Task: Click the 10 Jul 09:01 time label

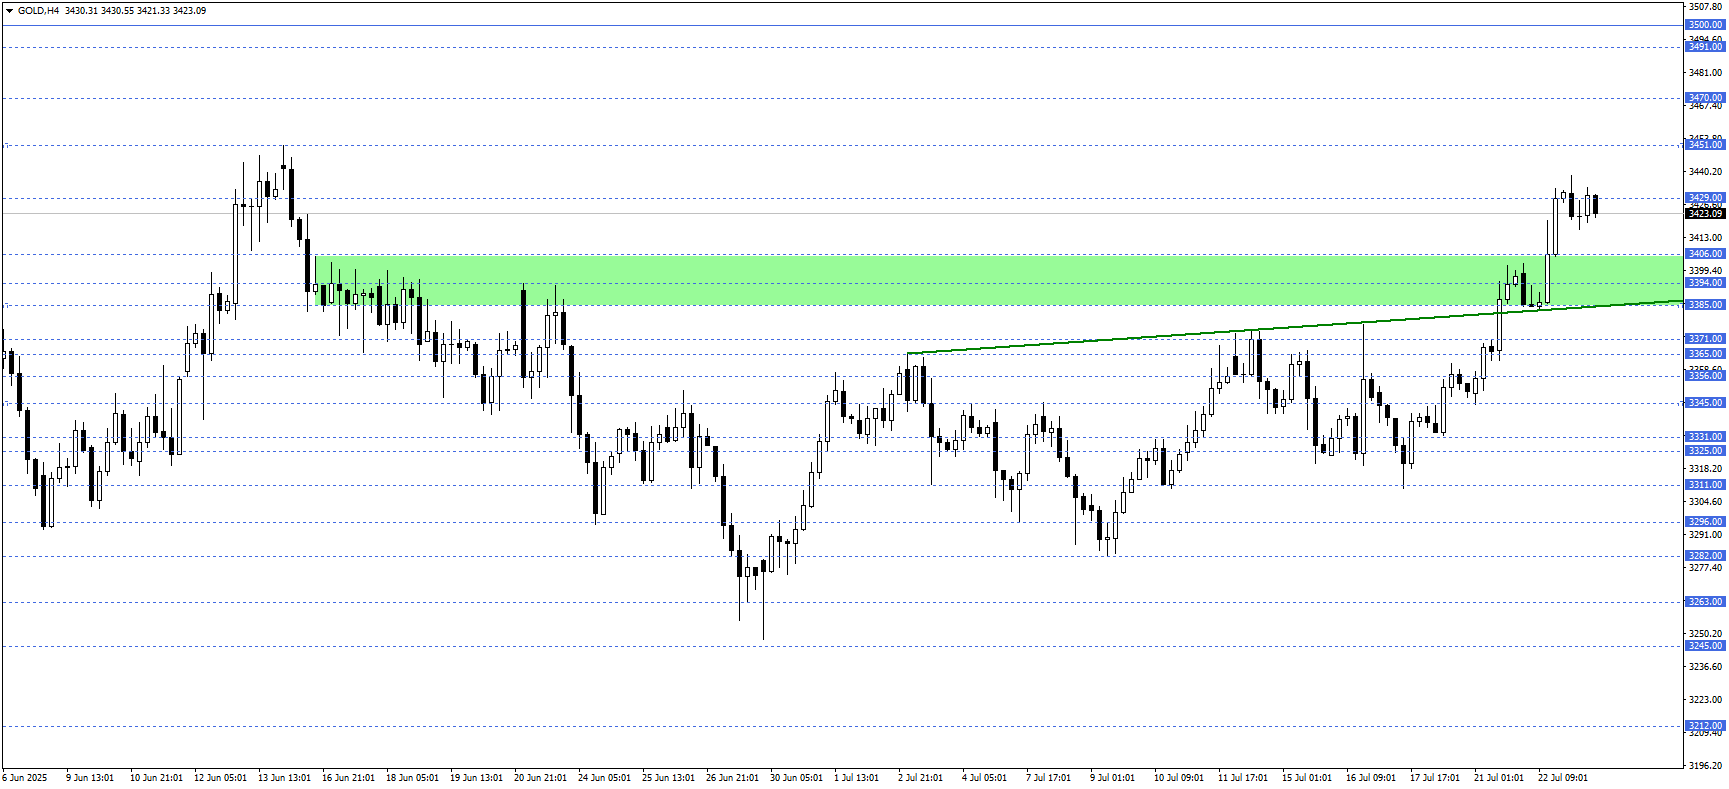Action: click(x=1179, y=778)
